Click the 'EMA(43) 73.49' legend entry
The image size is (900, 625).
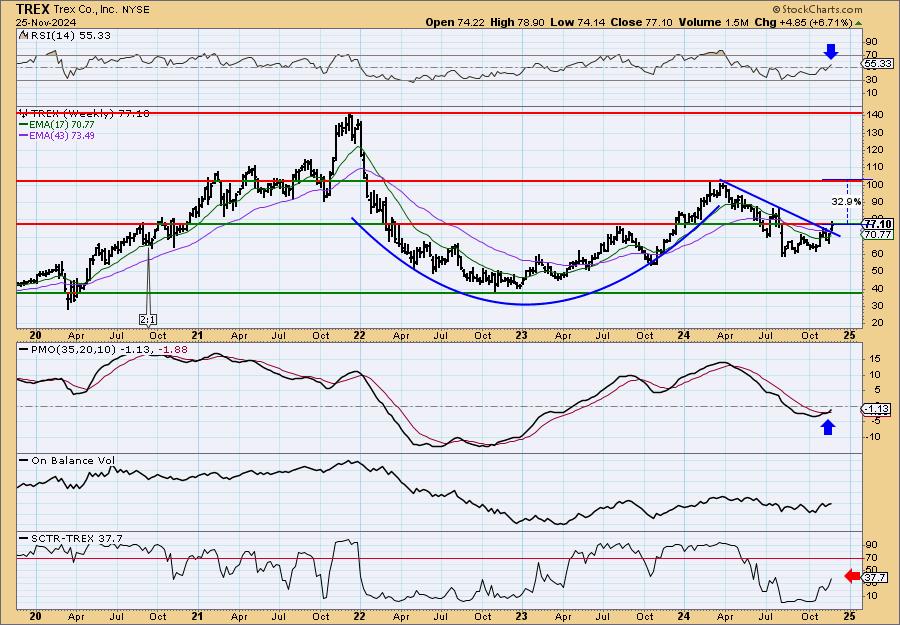coord(57,135)
